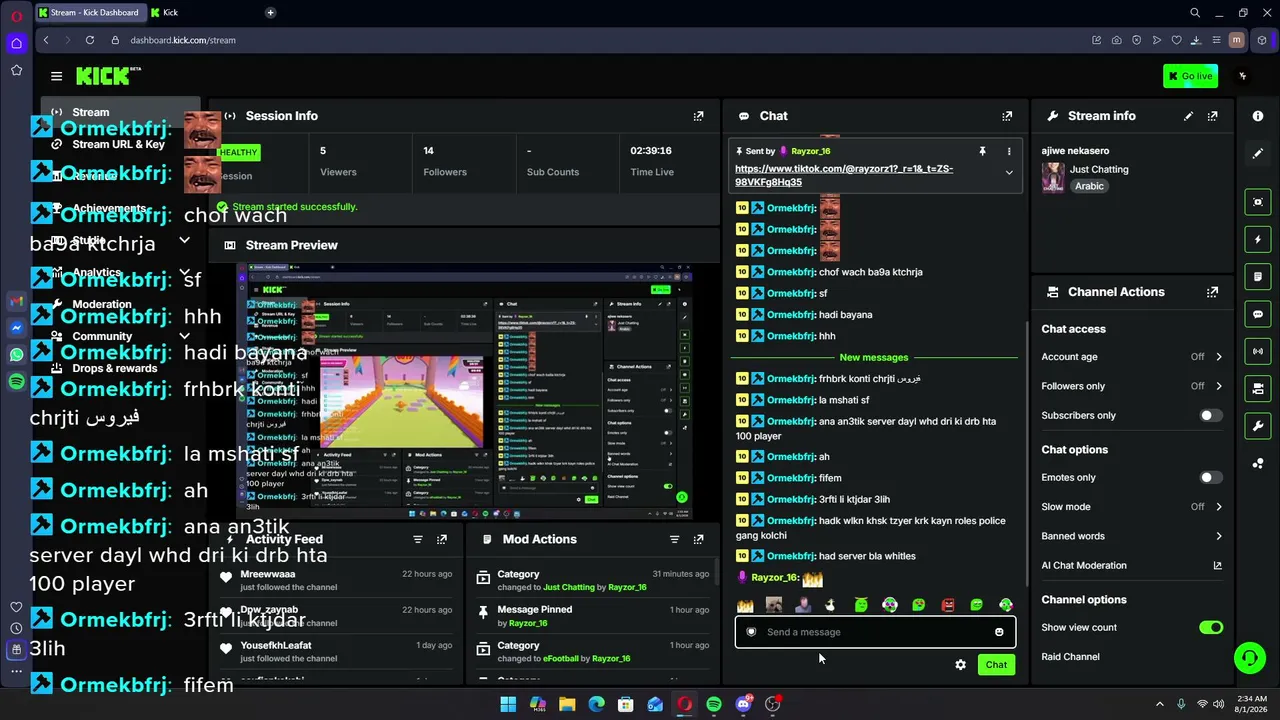The image size is (1280, 720).
Task: Pop out the Stream info panel
Action: 1212,116
